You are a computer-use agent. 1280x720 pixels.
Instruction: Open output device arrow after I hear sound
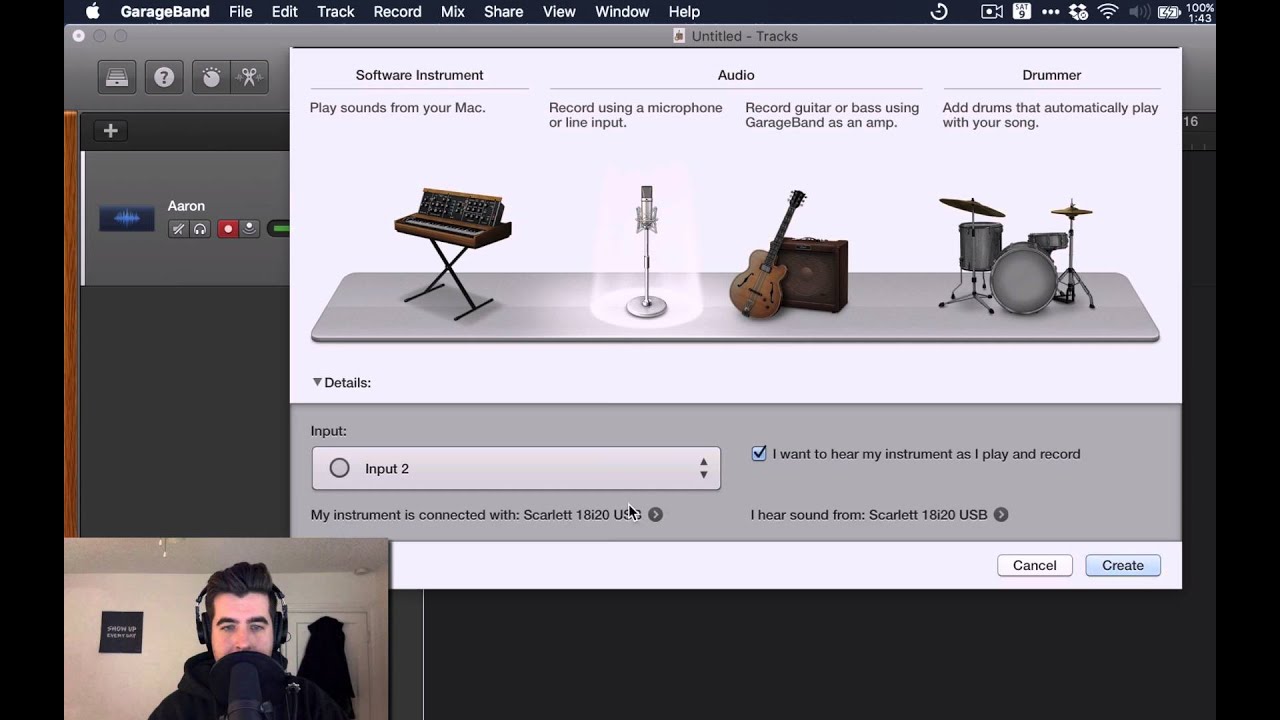[x=1001, y=514]
